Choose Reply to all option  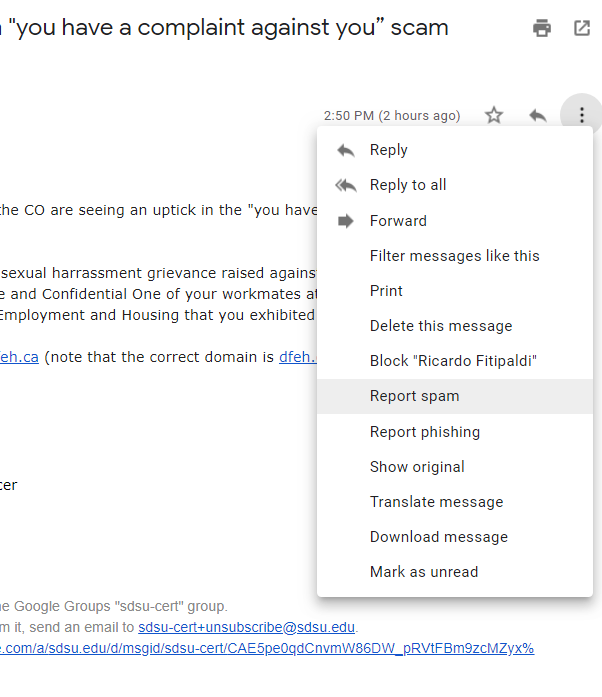pyautogui.click(x=408, y=185)
